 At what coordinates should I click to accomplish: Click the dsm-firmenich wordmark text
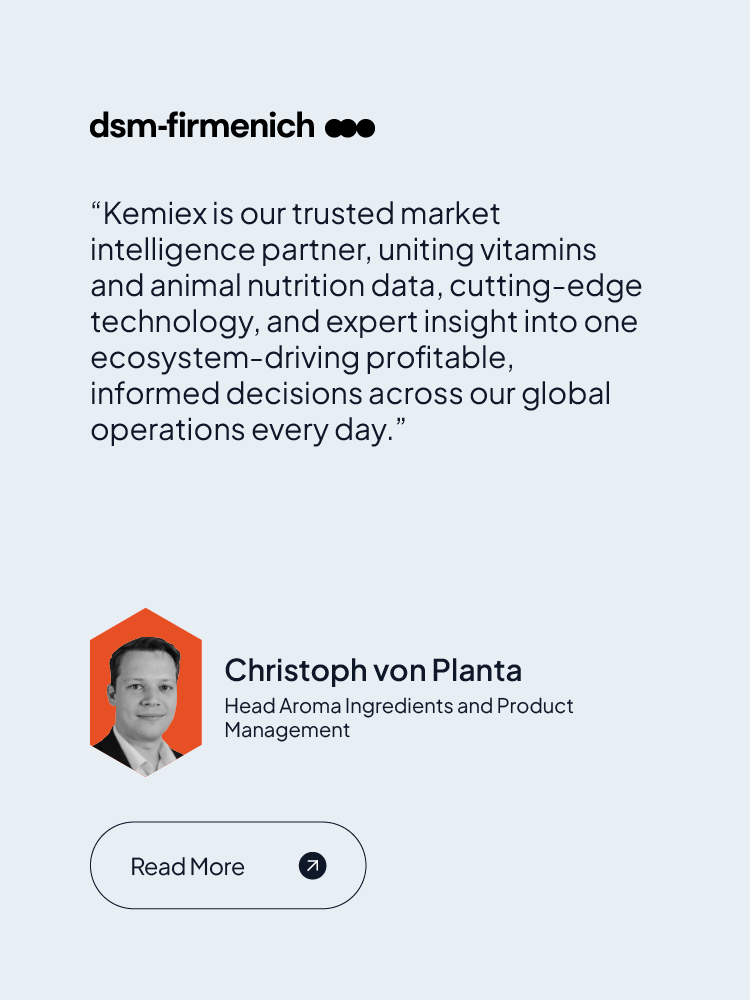tap(202, 126)
